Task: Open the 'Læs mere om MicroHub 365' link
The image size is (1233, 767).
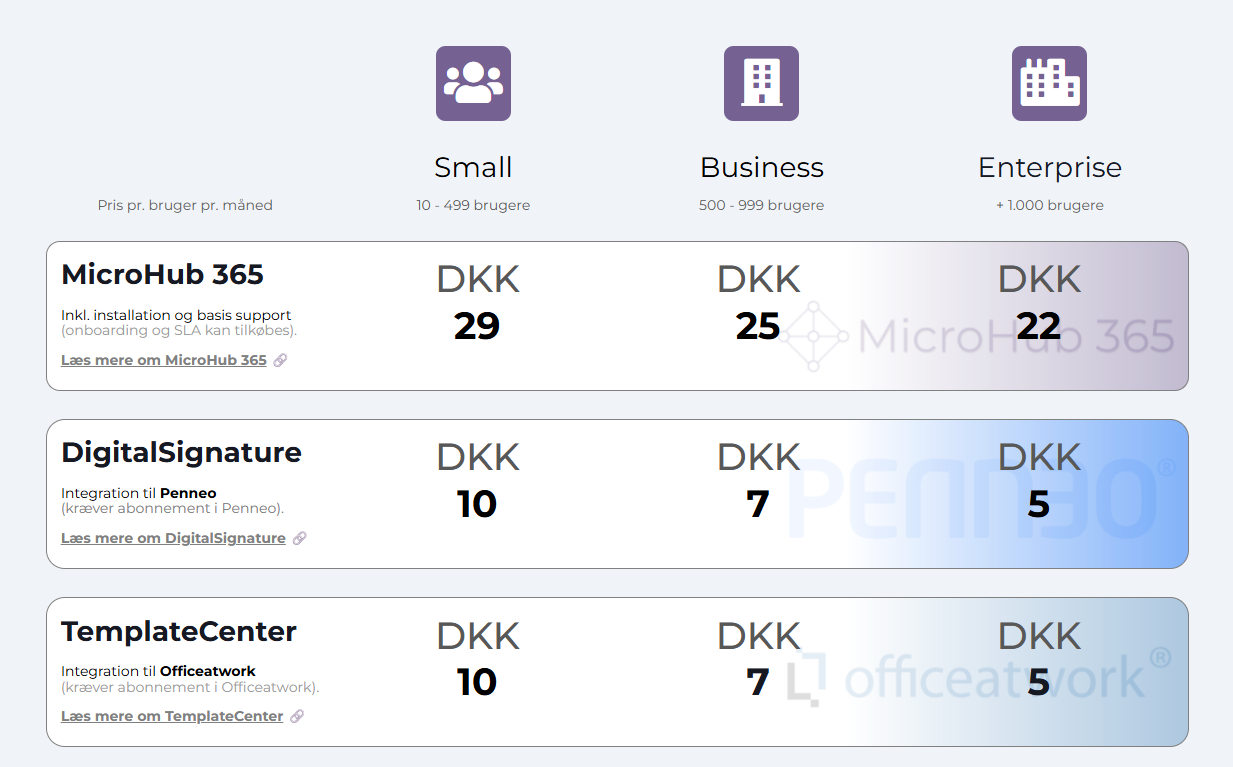Action: click(x=164, y=360)
